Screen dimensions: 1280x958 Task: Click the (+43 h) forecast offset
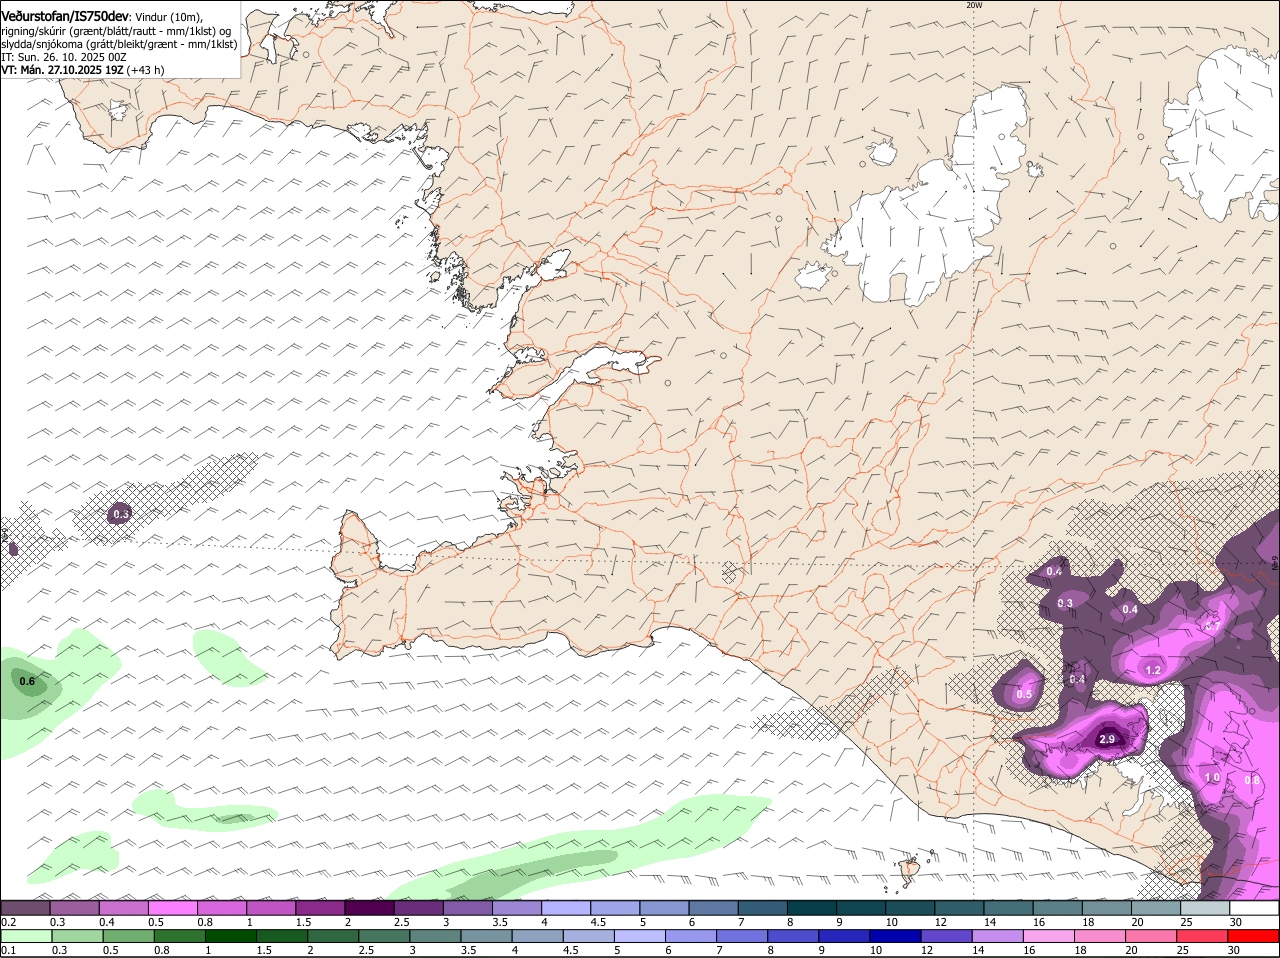pyautogui.click(x=146, y=70)
